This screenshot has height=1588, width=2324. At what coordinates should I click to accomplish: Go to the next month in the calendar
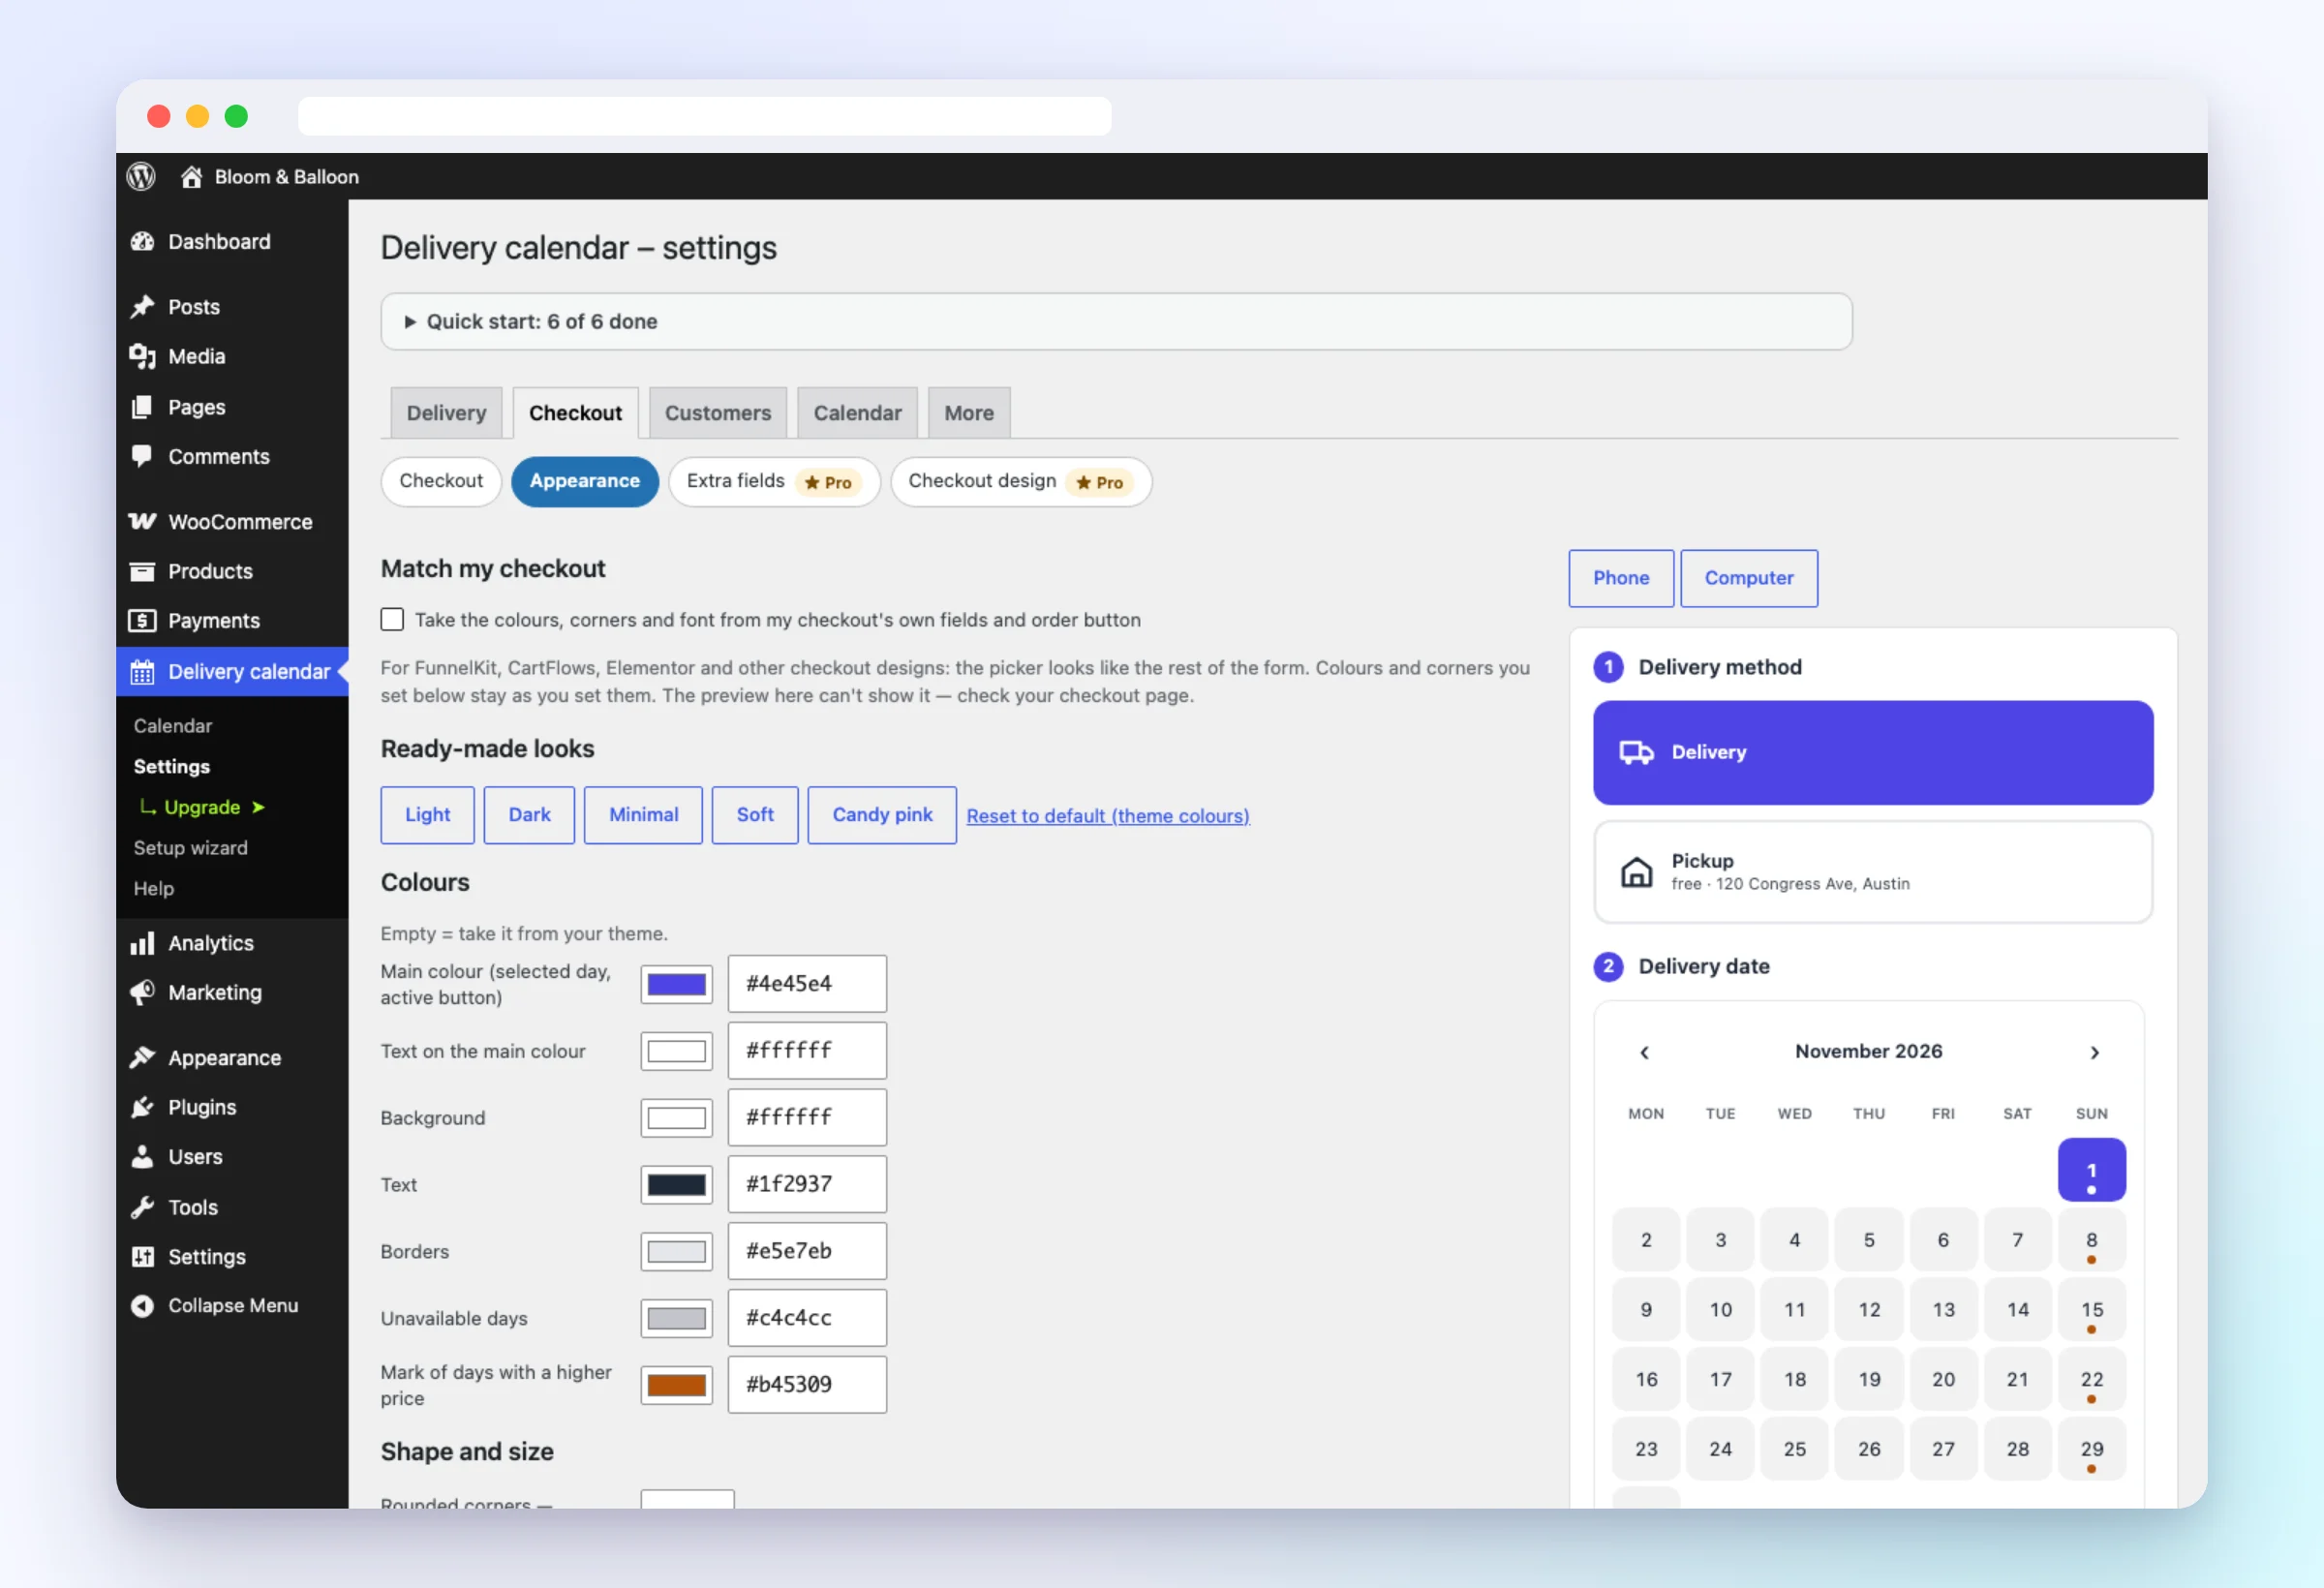(2094, 1052)
